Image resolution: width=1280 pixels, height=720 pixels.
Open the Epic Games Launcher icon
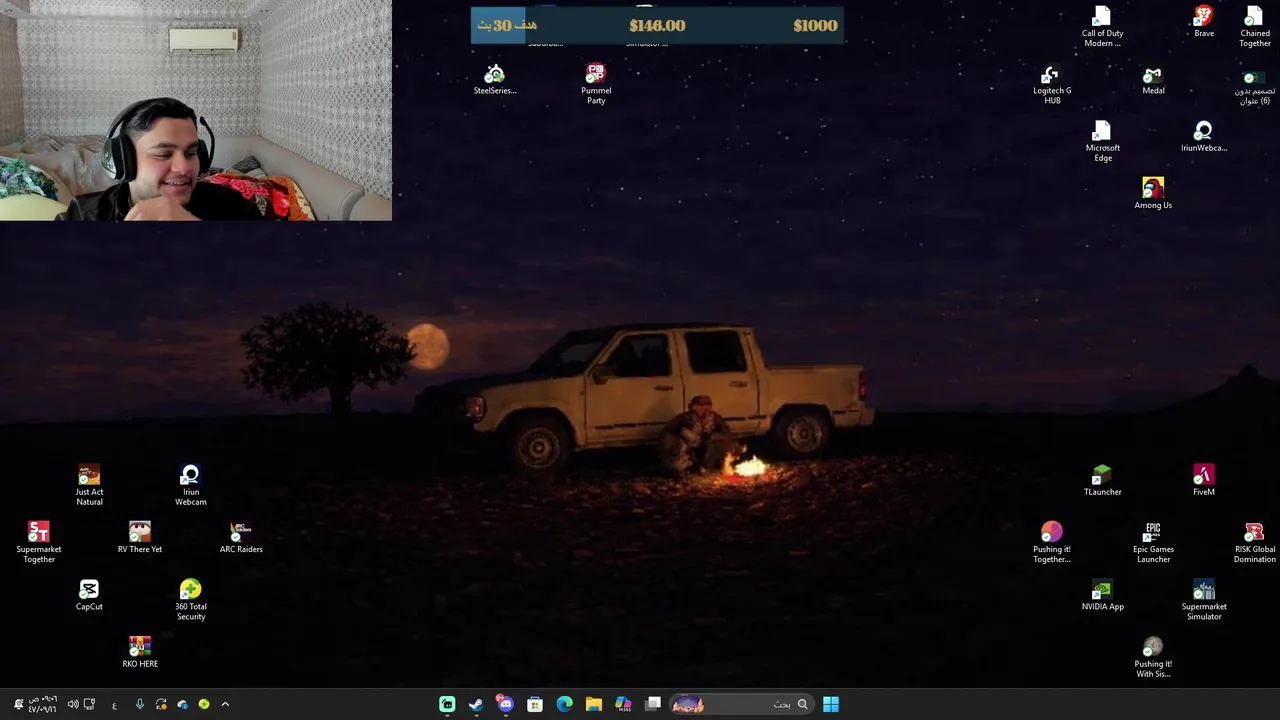coord(1153,542)
